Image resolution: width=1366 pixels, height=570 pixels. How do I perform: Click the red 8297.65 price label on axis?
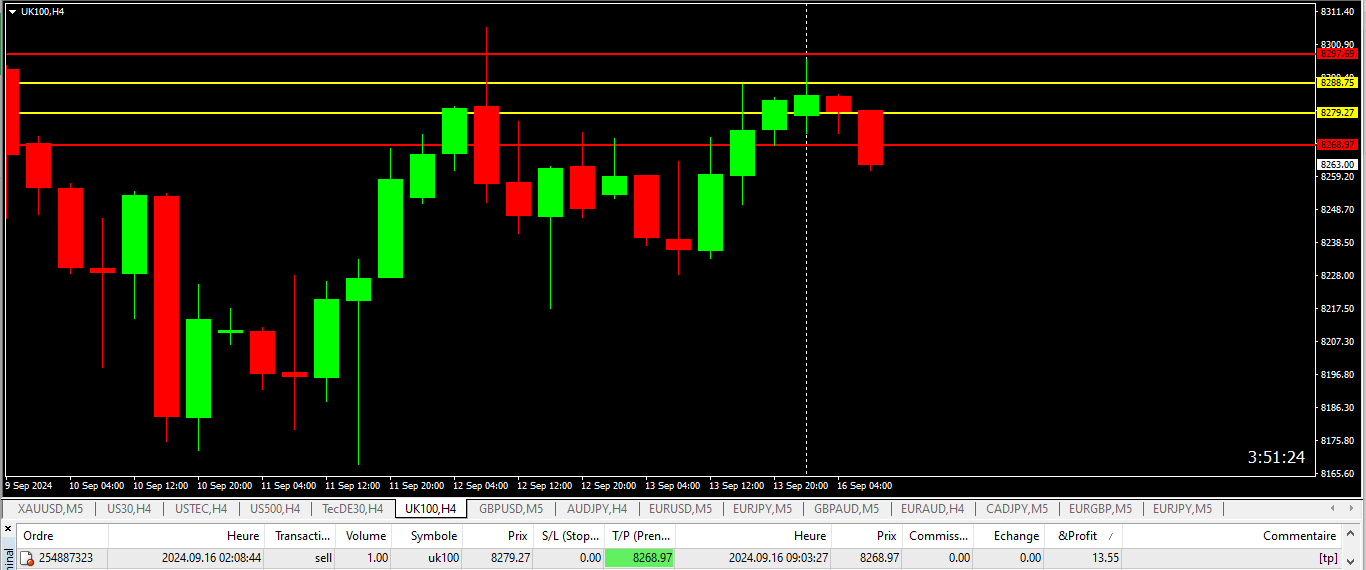tap(1337, 54)
